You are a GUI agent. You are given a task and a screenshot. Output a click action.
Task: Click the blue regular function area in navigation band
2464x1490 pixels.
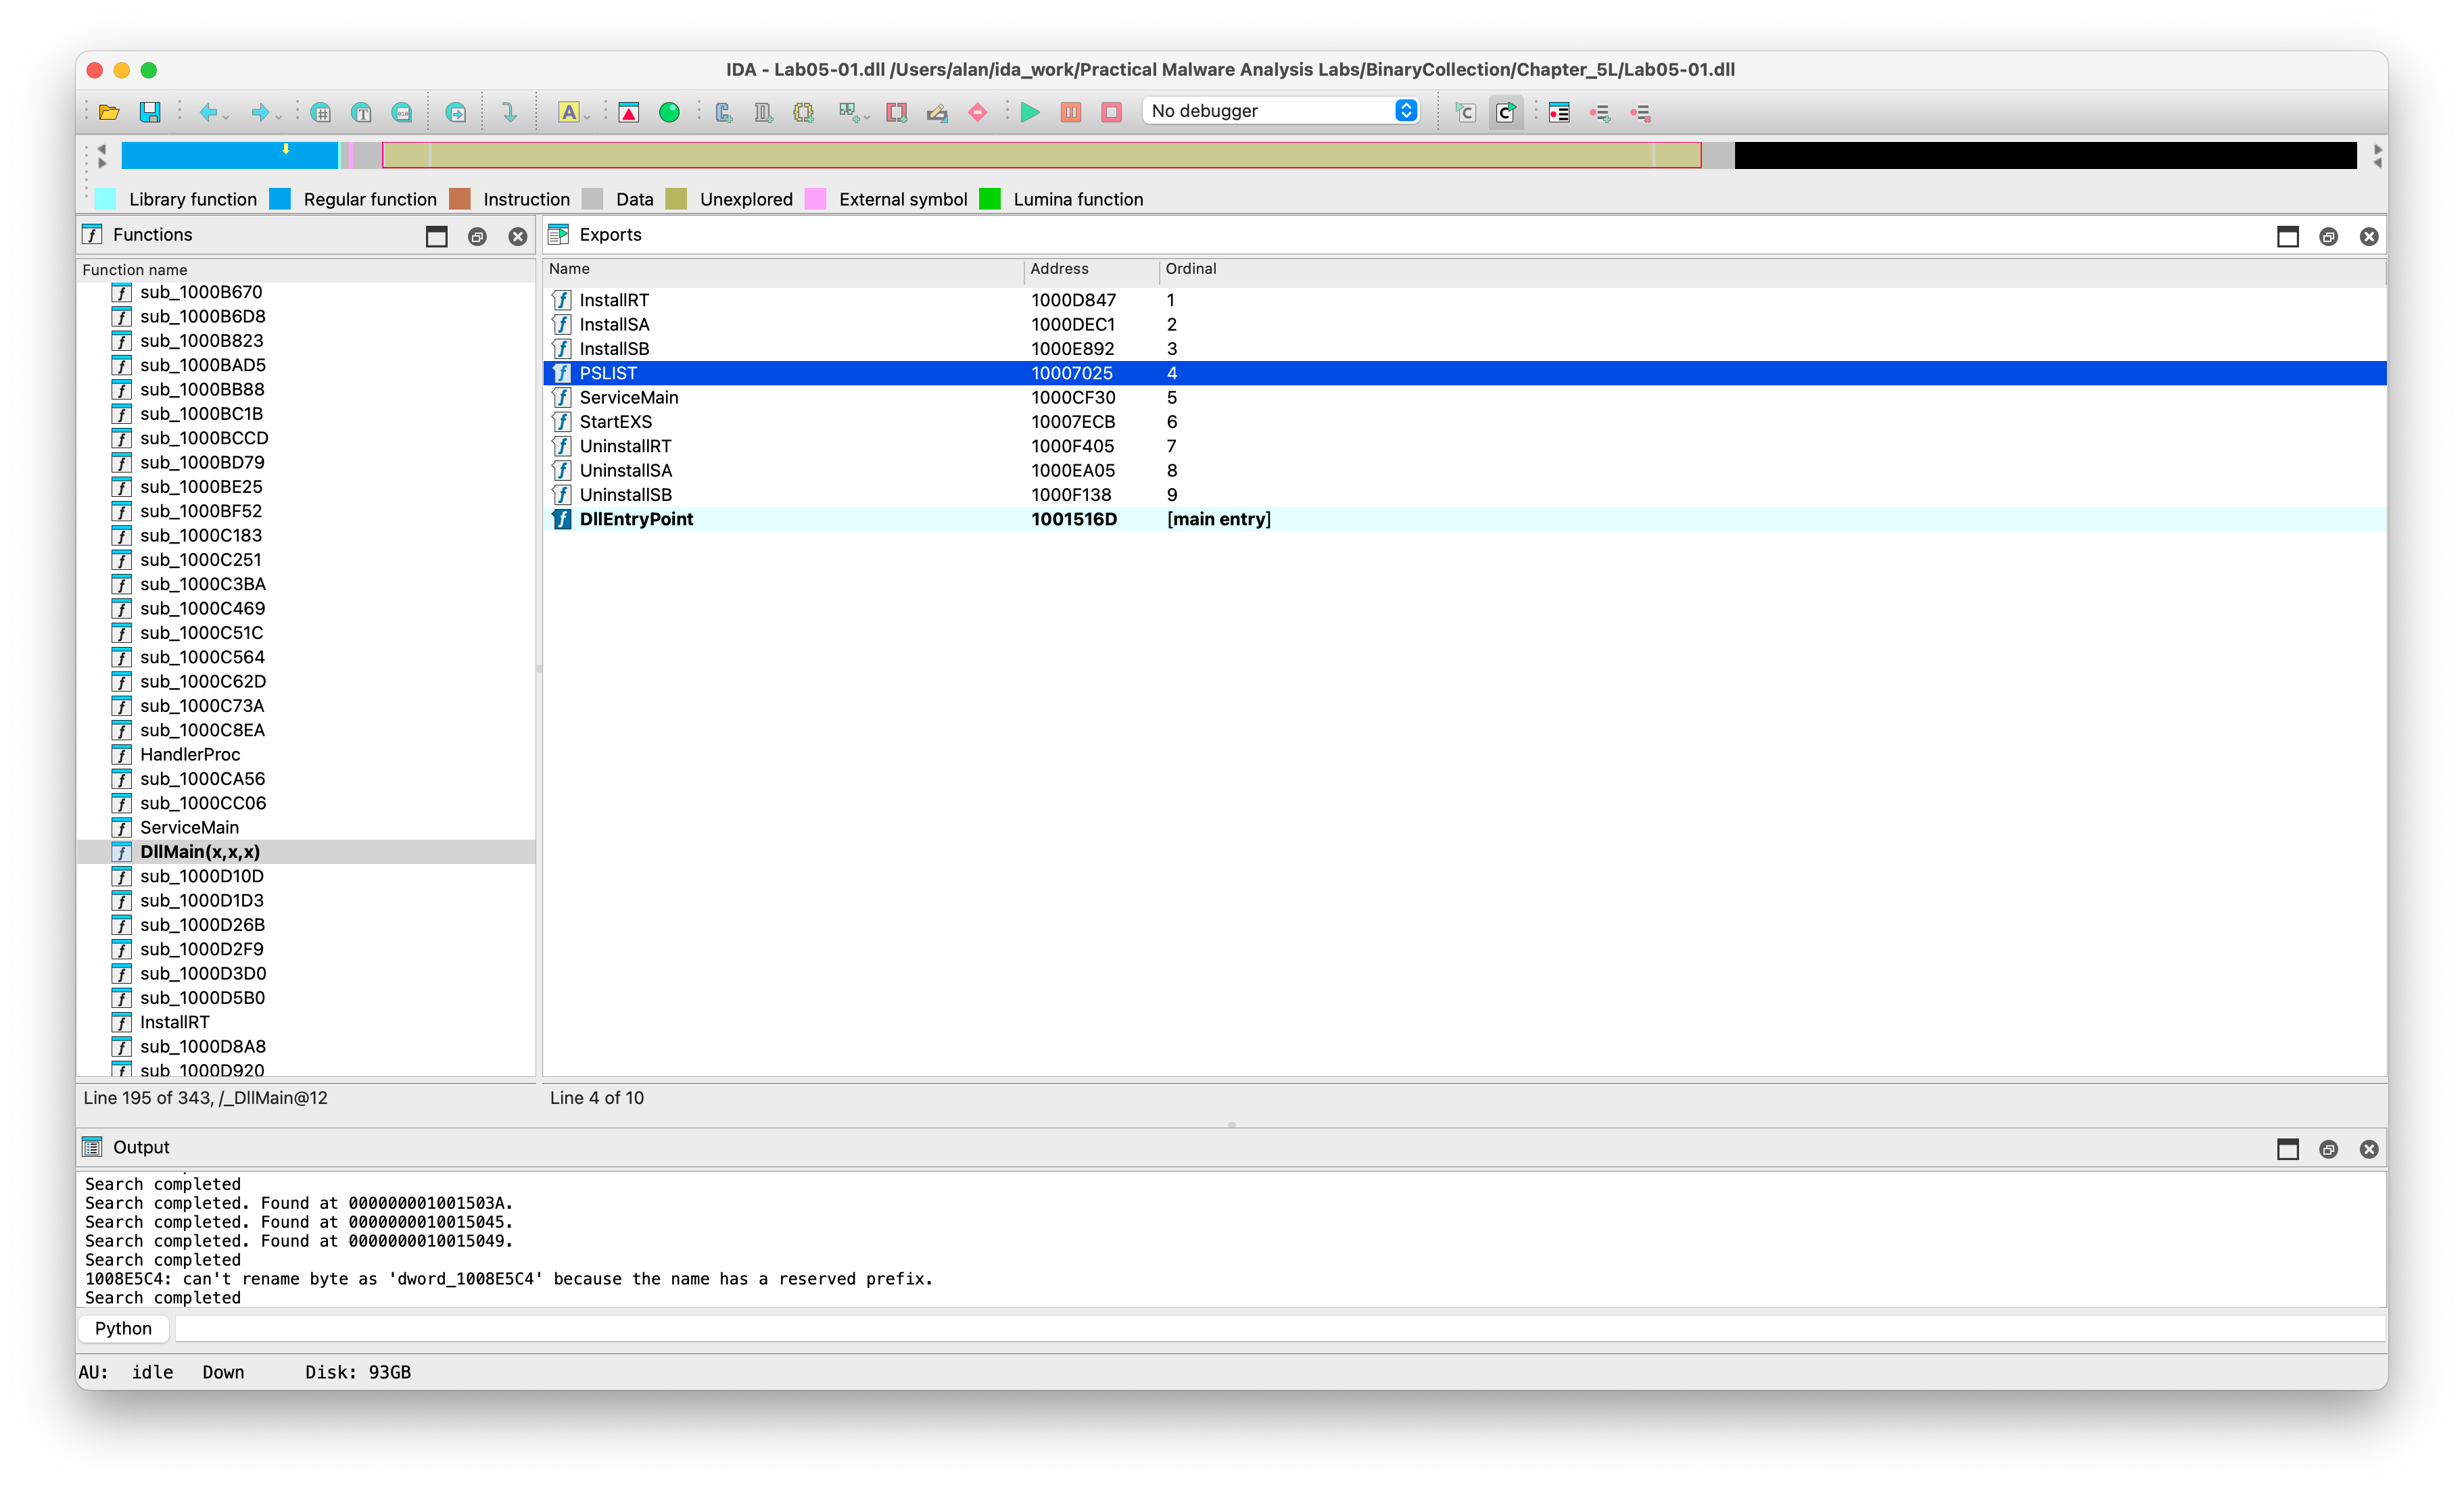tap(229, 155)
